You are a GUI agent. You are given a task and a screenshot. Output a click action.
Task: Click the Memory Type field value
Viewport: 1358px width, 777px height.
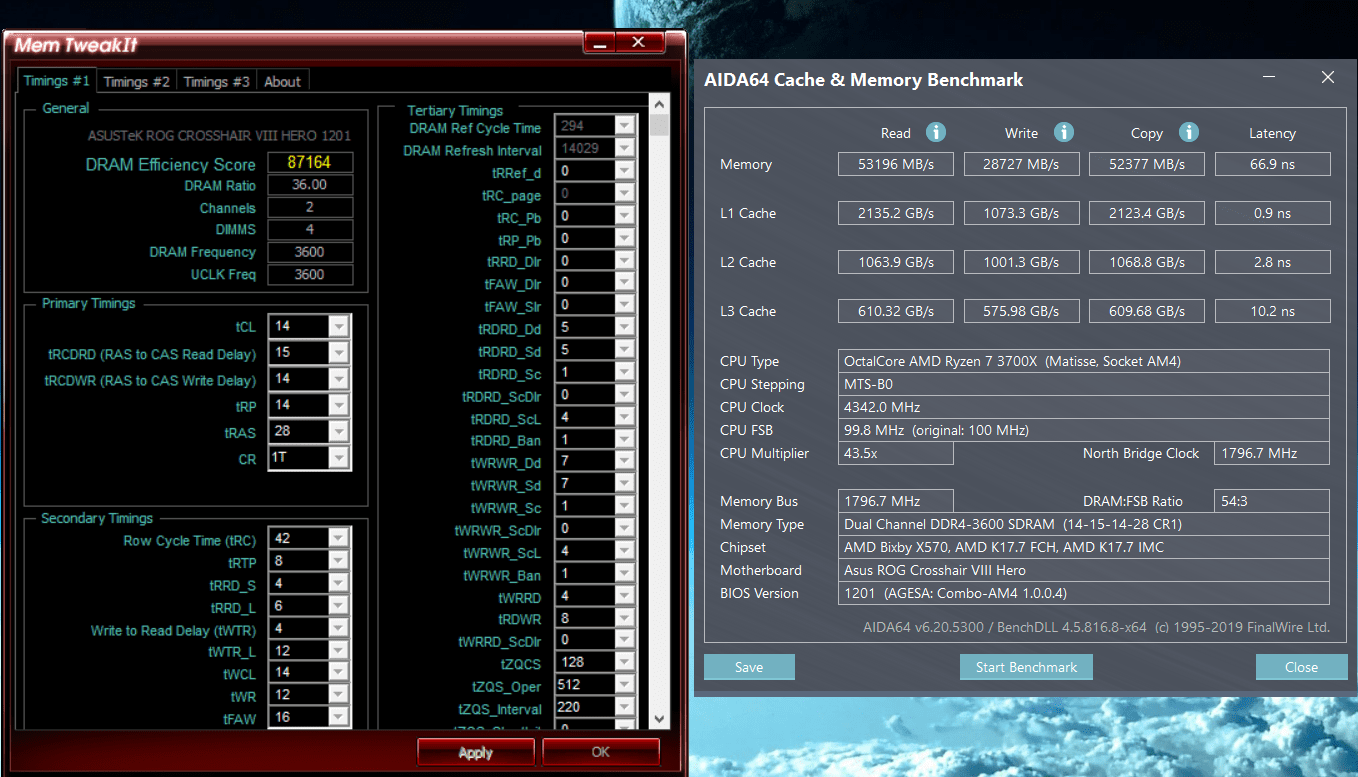1084,524
